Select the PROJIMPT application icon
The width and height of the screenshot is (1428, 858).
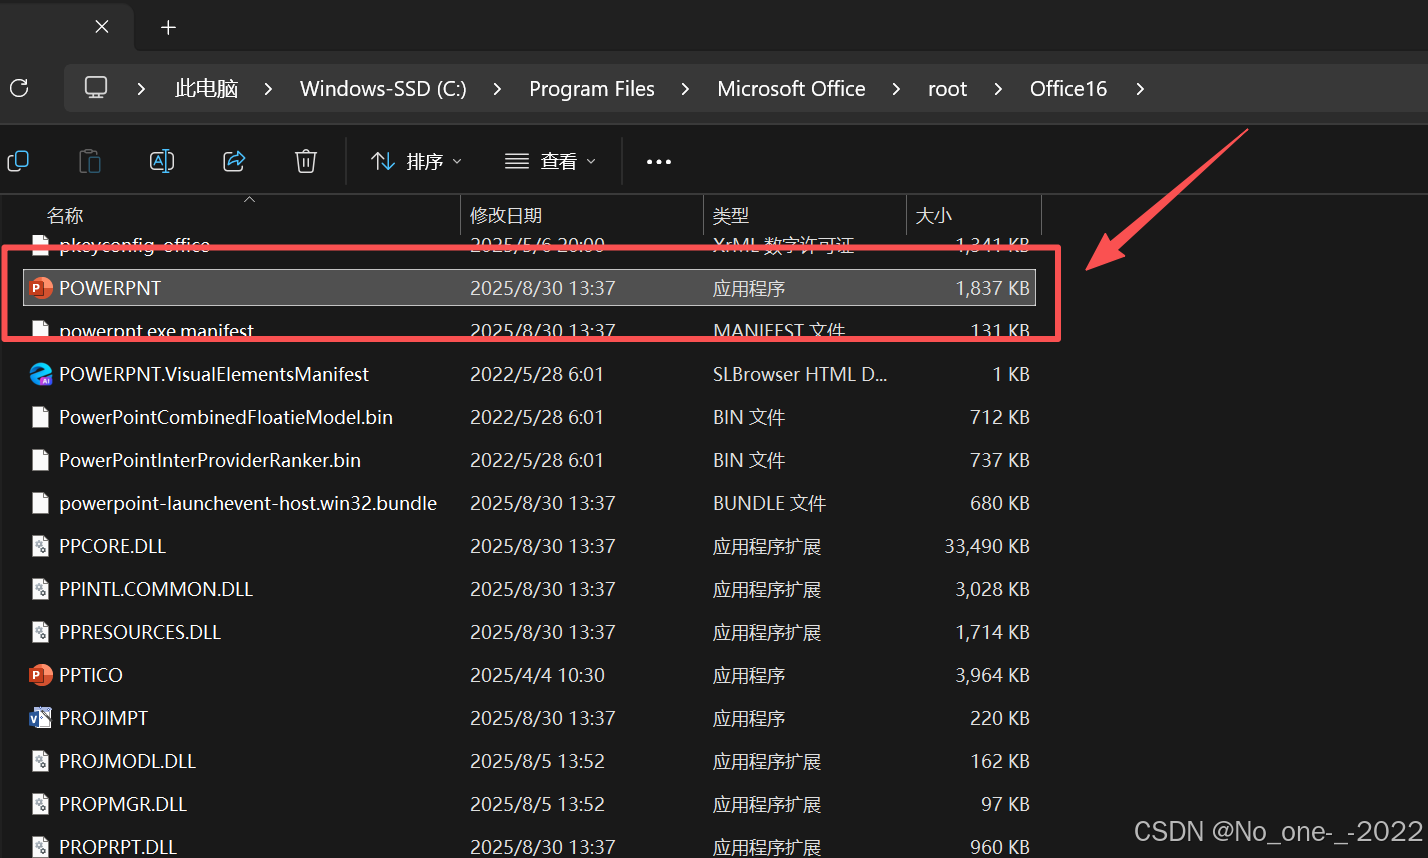tap(41, 718)
